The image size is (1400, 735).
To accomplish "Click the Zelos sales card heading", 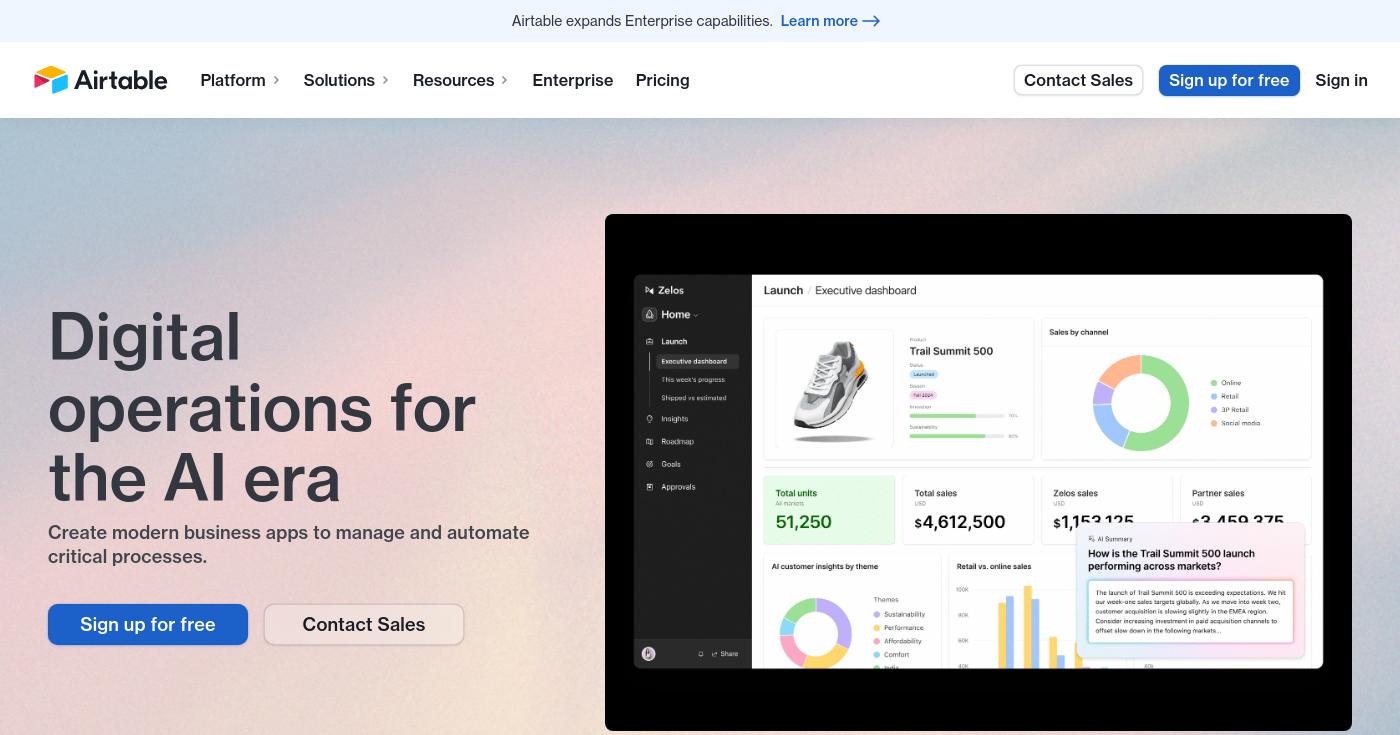I will point(1075,493).
